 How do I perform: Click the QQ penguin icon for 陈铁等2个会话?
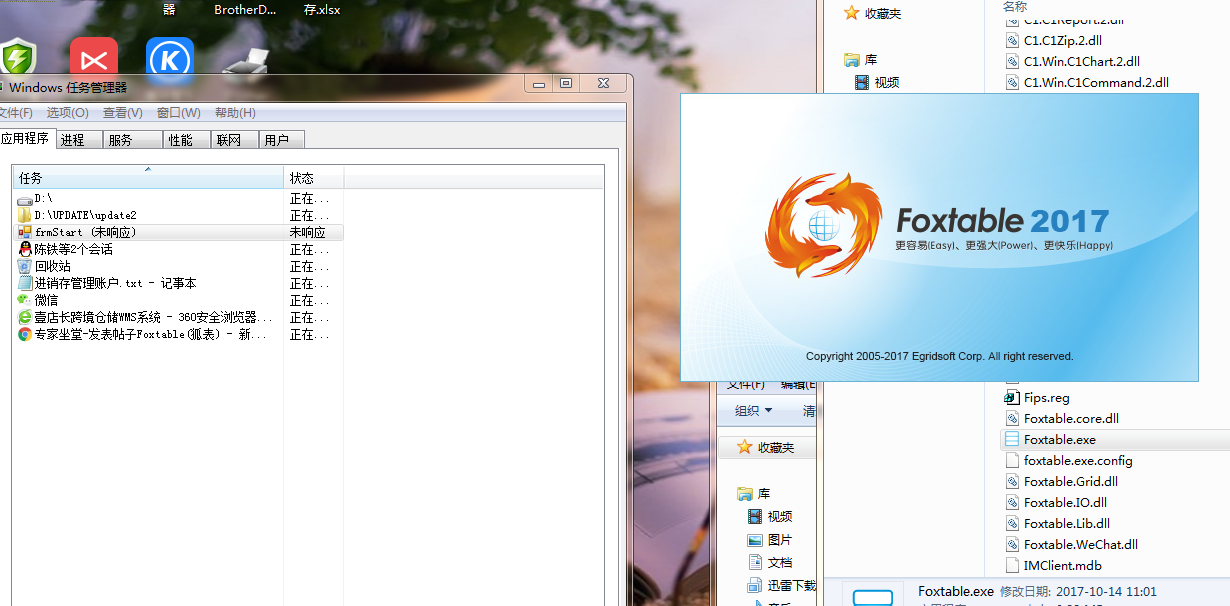point(25,250)
